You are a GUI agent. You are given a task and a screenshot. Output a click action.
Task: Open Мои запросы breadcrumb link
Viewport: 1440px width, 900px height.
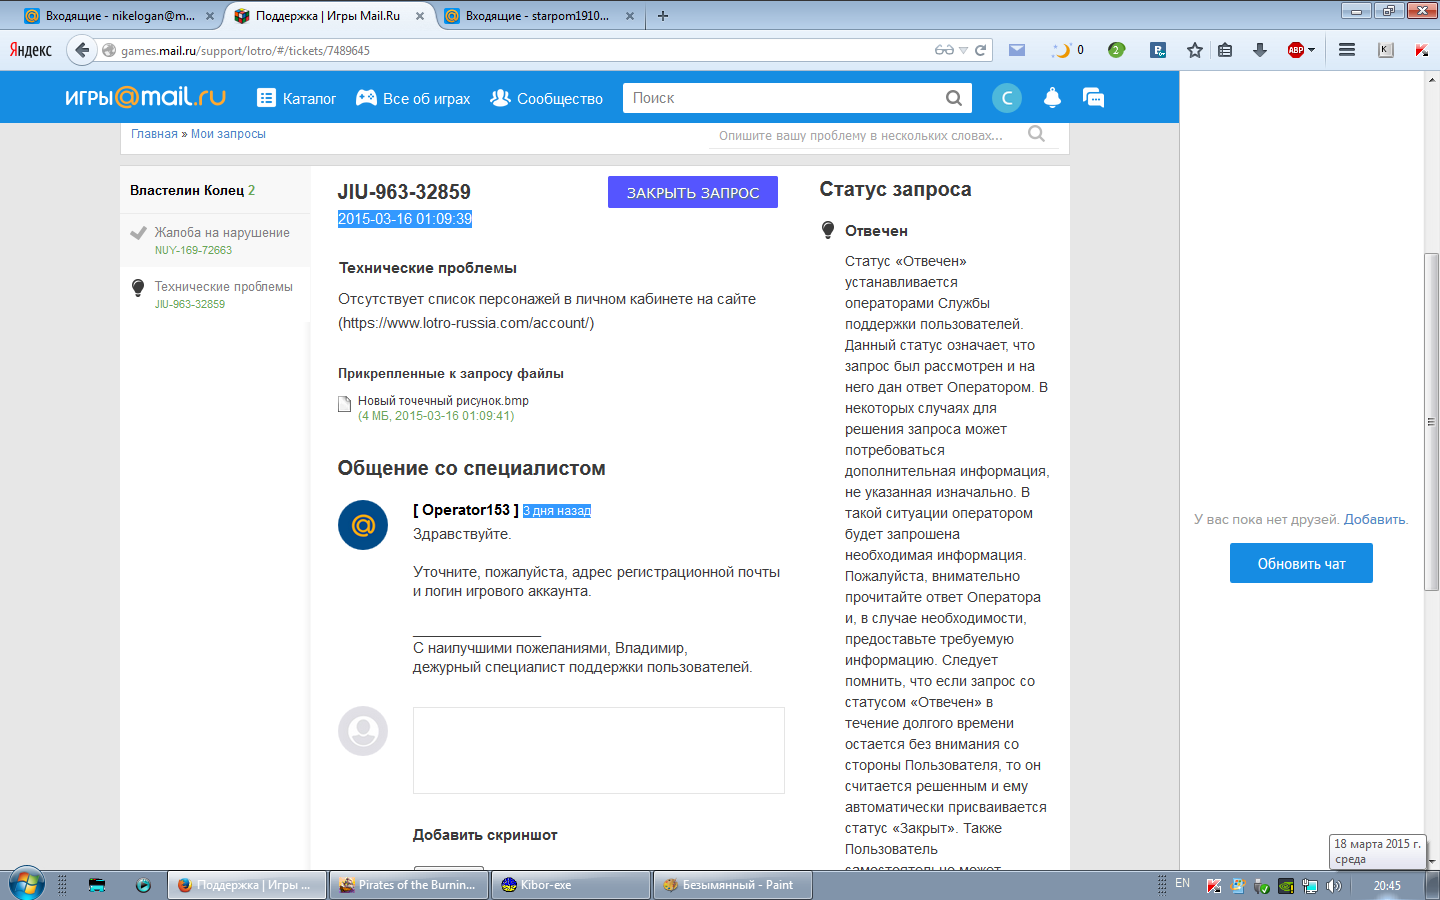(x=228, y=134)
